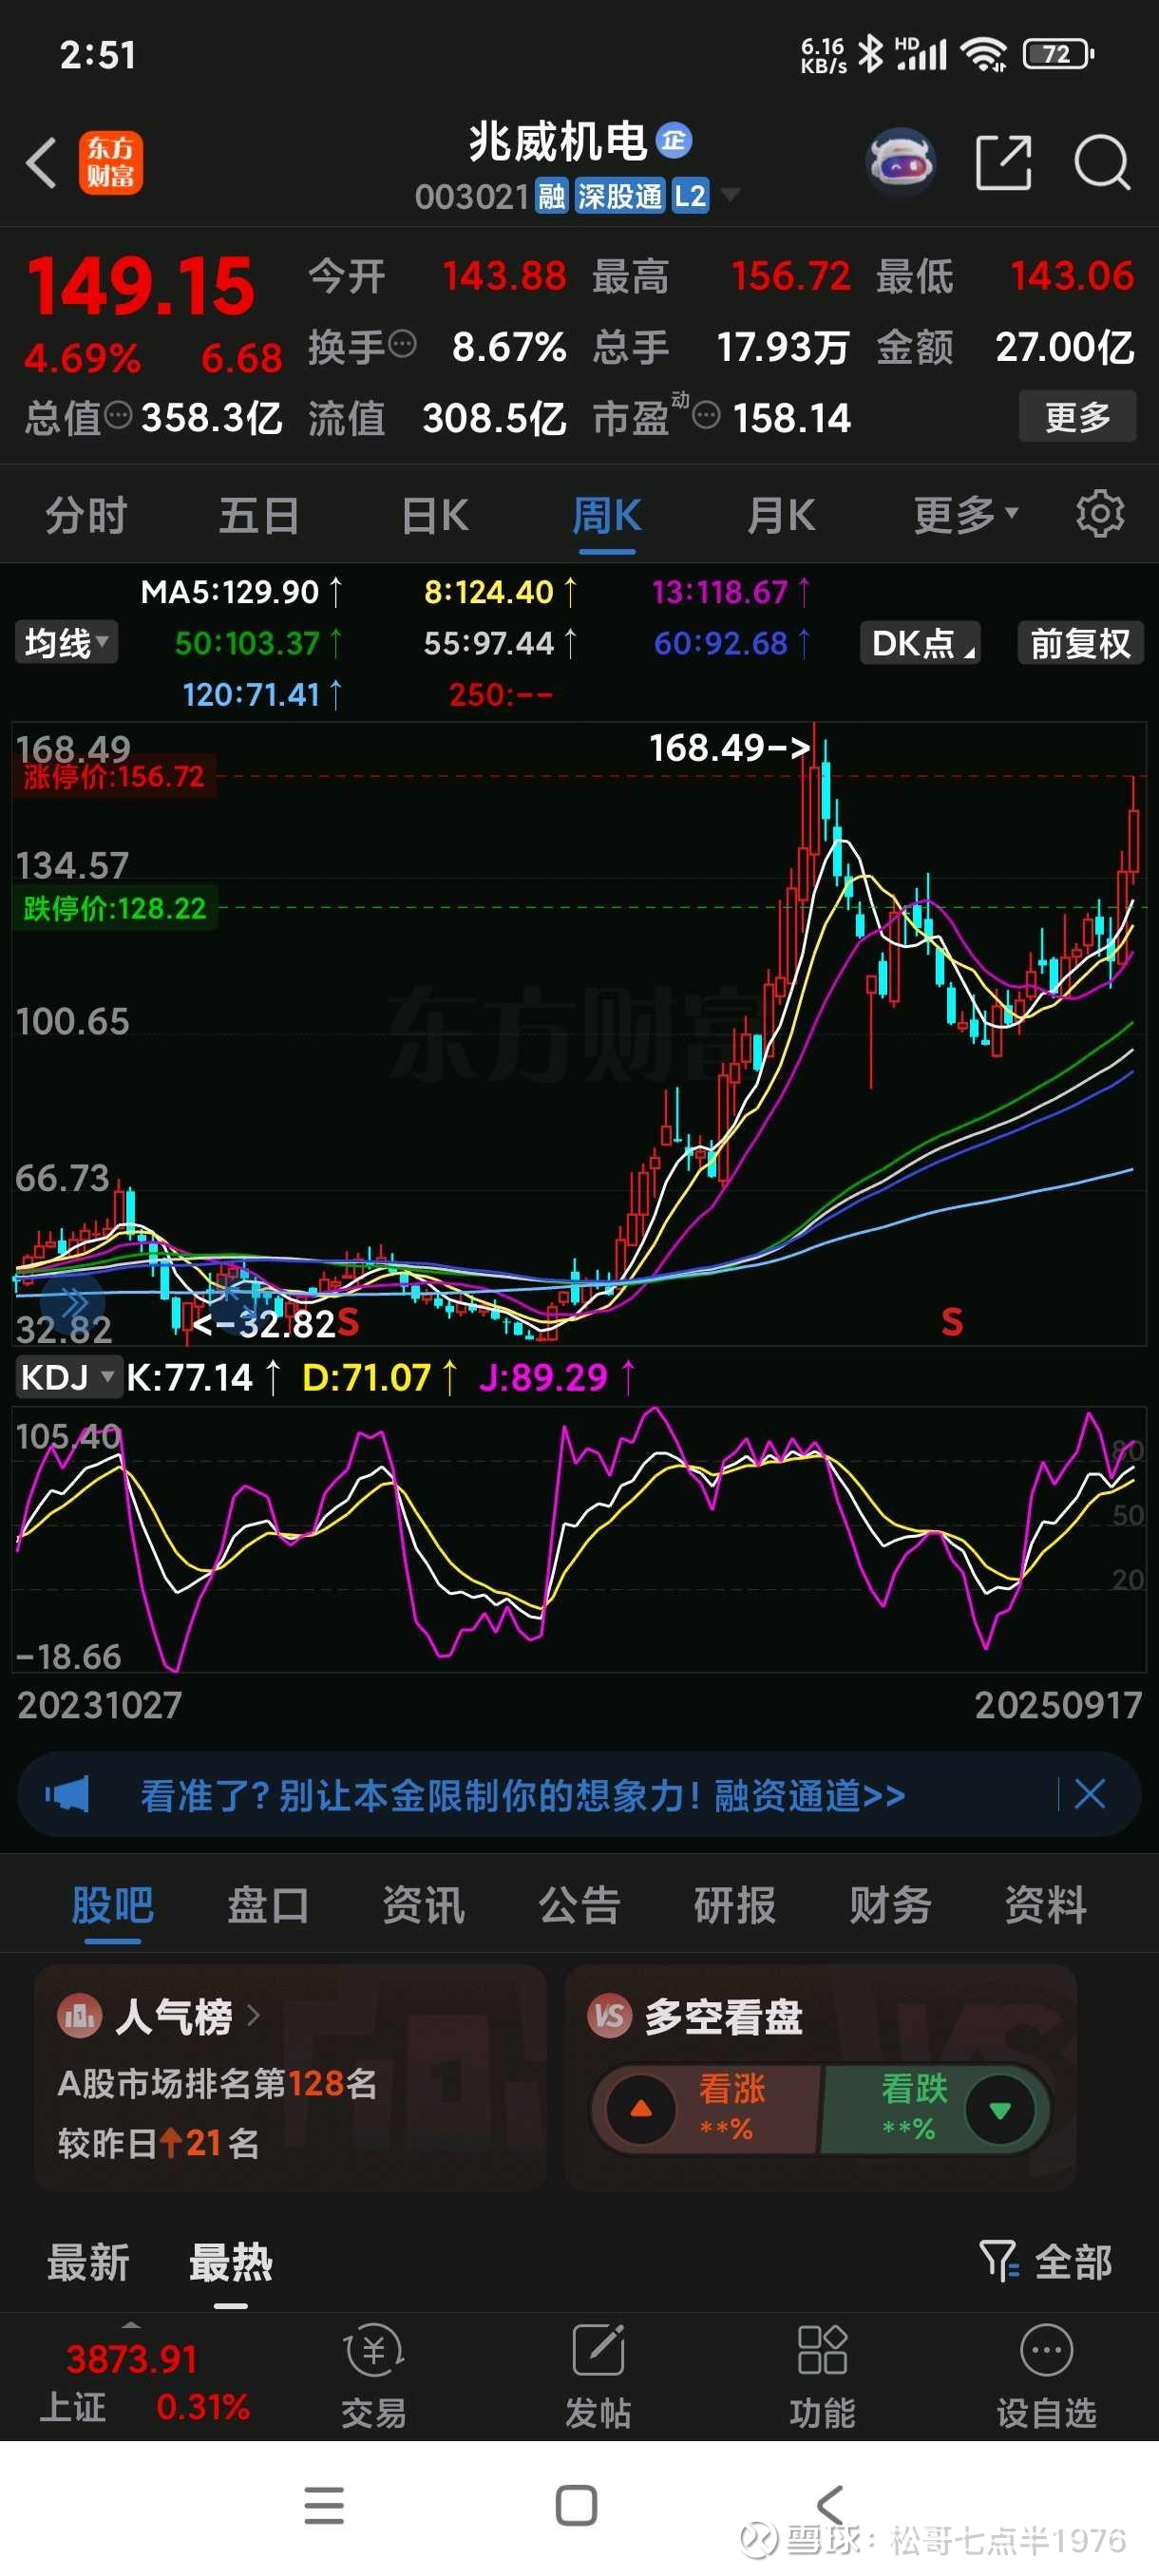Switch to 研报 tab
The image size is (1159, 2576).
734,1906
